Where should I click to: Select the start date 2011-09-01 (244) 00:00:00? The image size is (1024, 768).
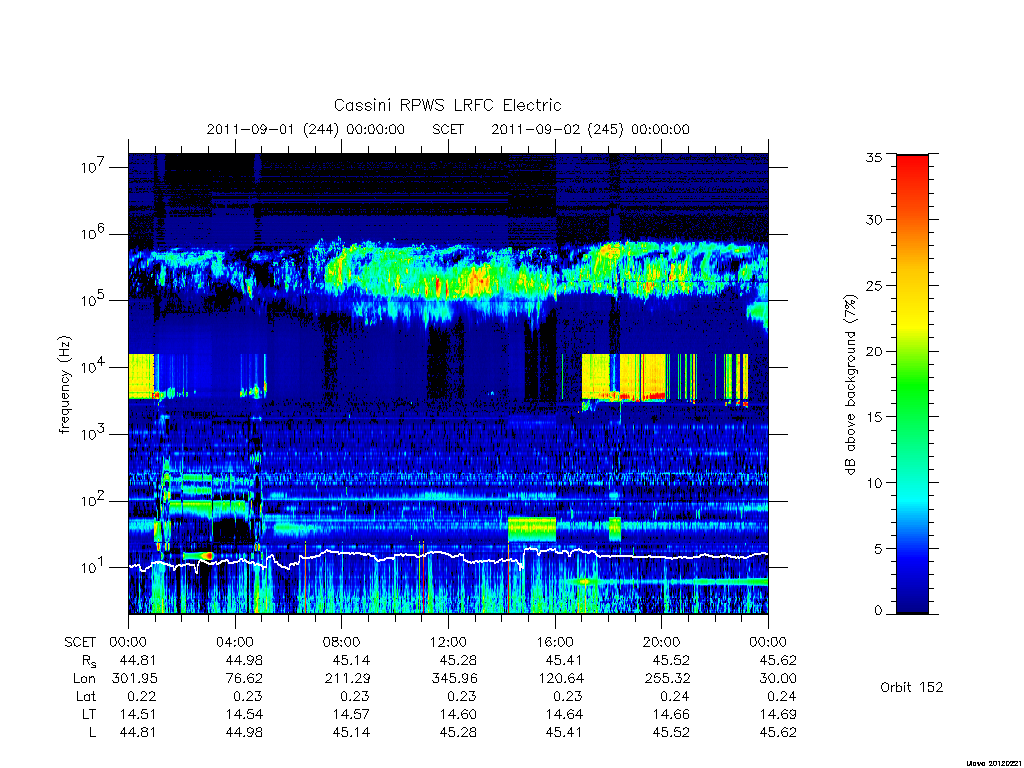[306, 129]
